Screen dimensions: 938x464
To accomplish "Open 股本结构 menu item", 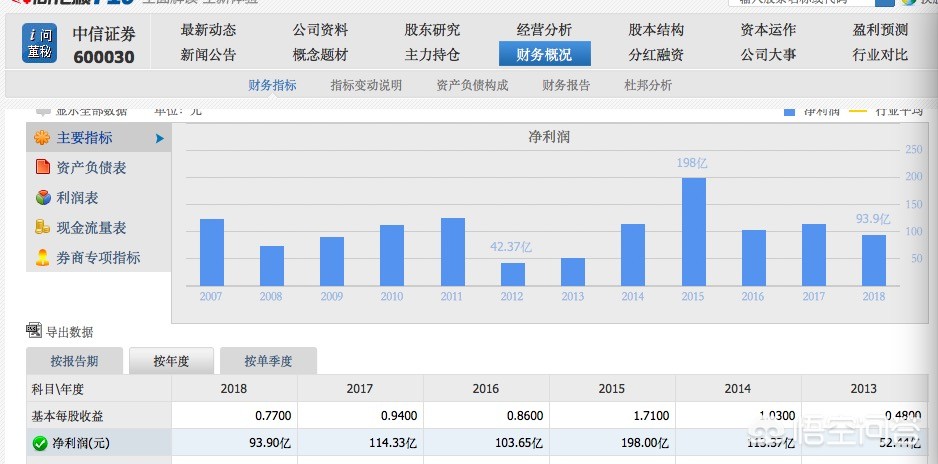I will (x=656, y=30).
